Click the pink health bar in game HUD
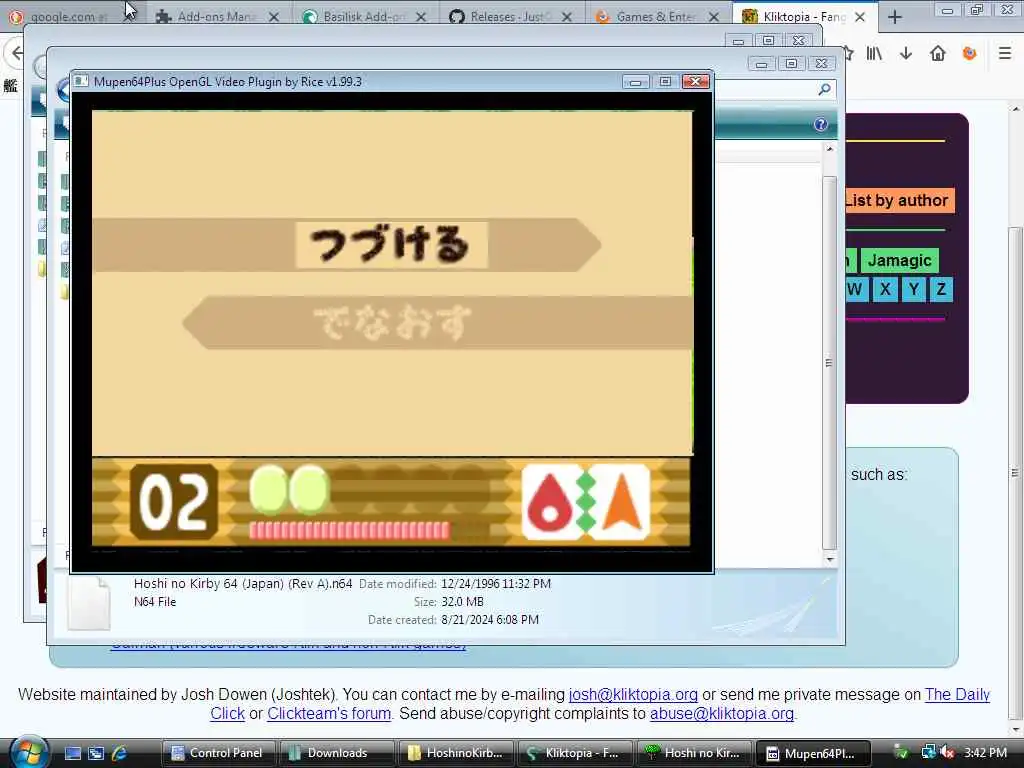This screenshot has height=768, width=1024. [x=349, y=530]
